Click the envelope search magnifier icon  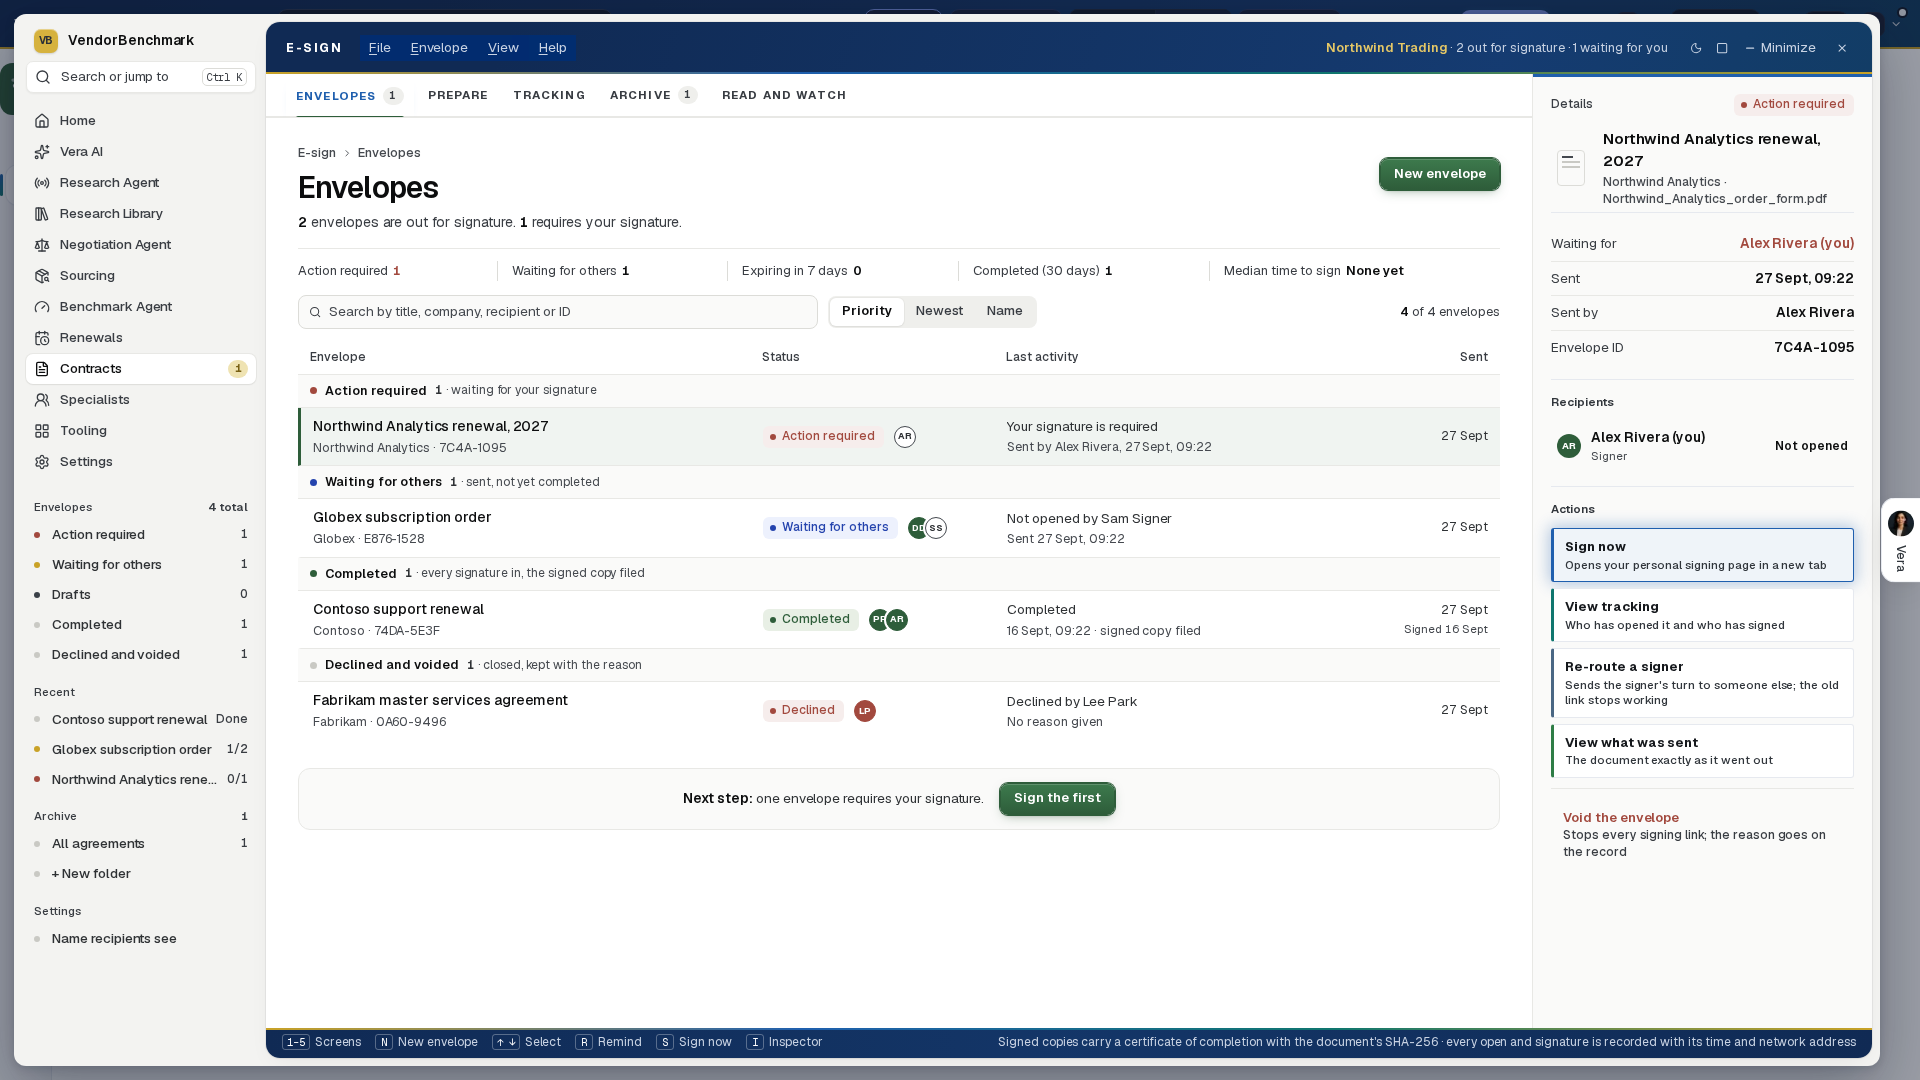315,313
